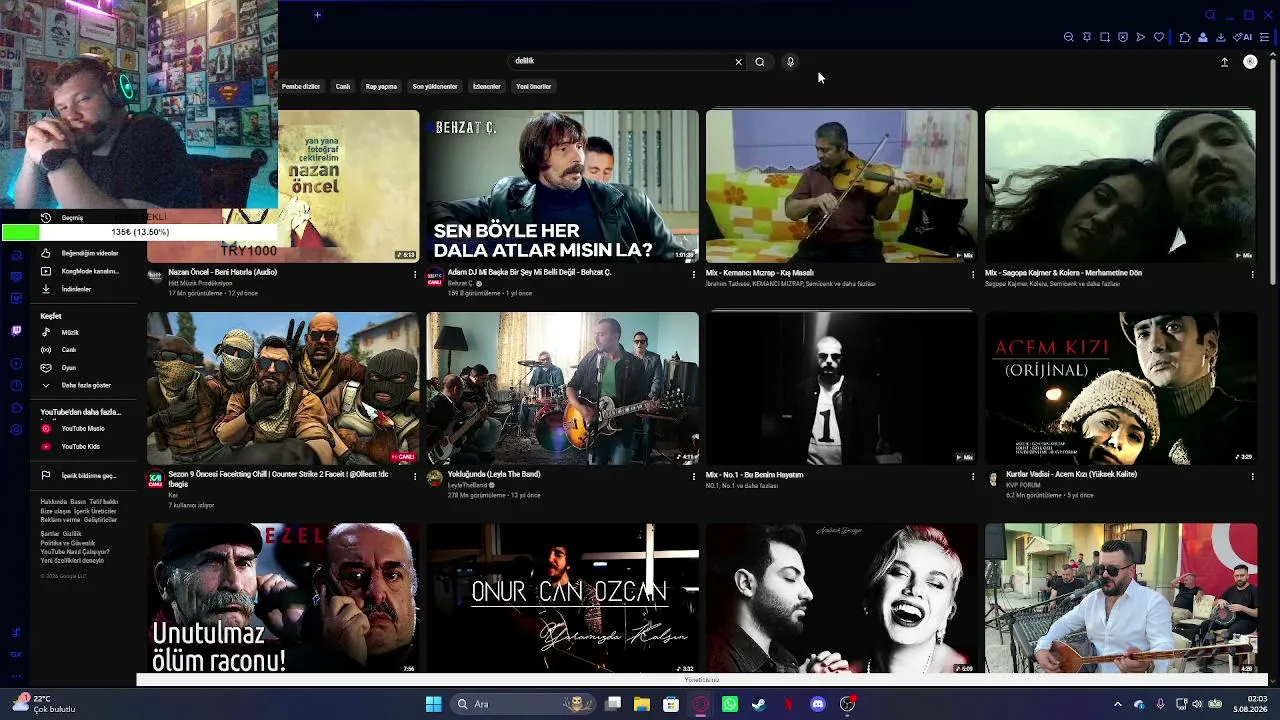Viewport: 1280px width, 720px height.
Task: Open options menu for No.1 mix
Action: pos(973,476)
